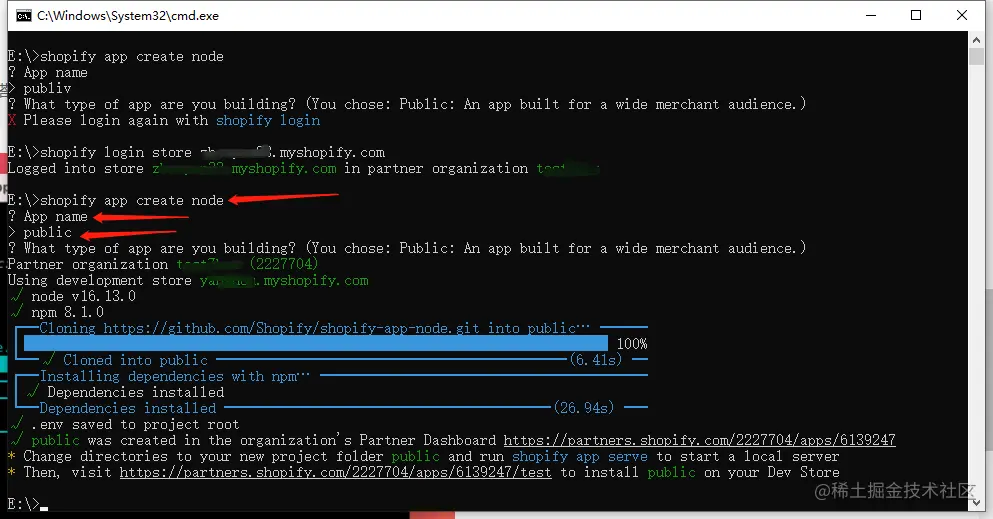Open the apps/6139247/test install link
Image resolution: width=993 pixels, height=519 pixels.
click(335, 472)
